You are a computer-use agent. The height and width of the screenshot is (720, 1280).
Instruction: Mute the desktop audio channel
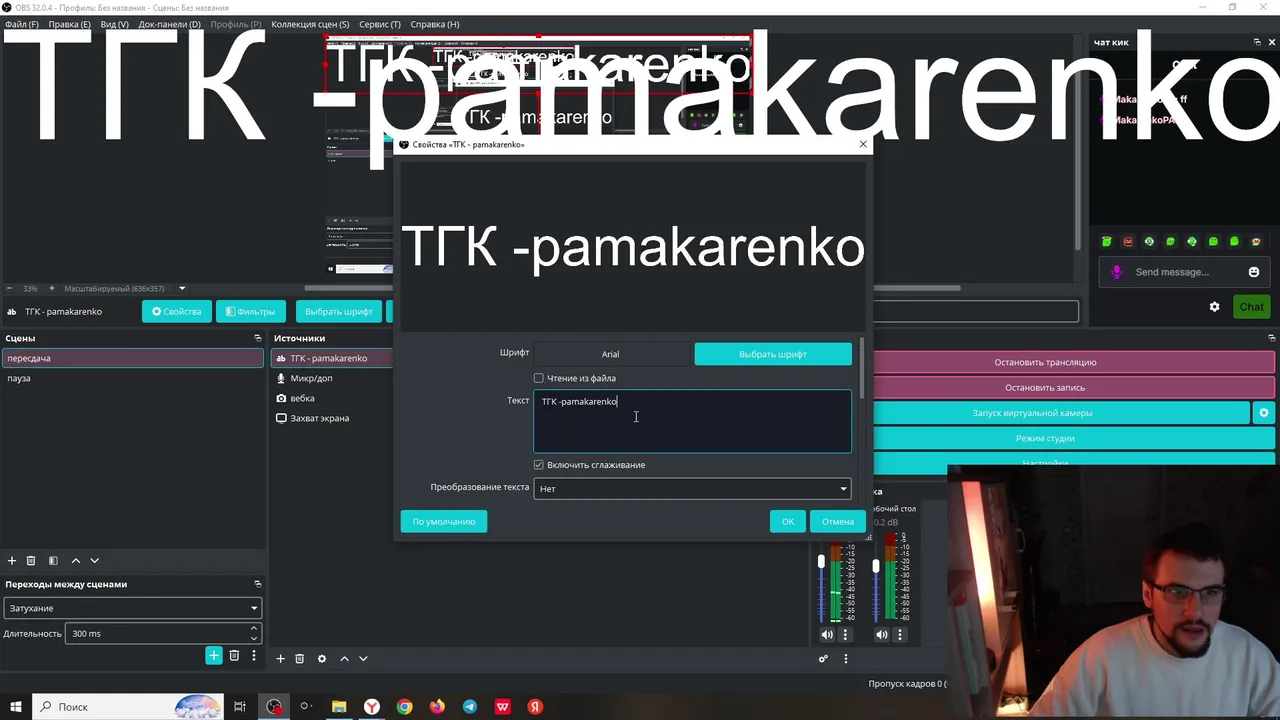882,634
